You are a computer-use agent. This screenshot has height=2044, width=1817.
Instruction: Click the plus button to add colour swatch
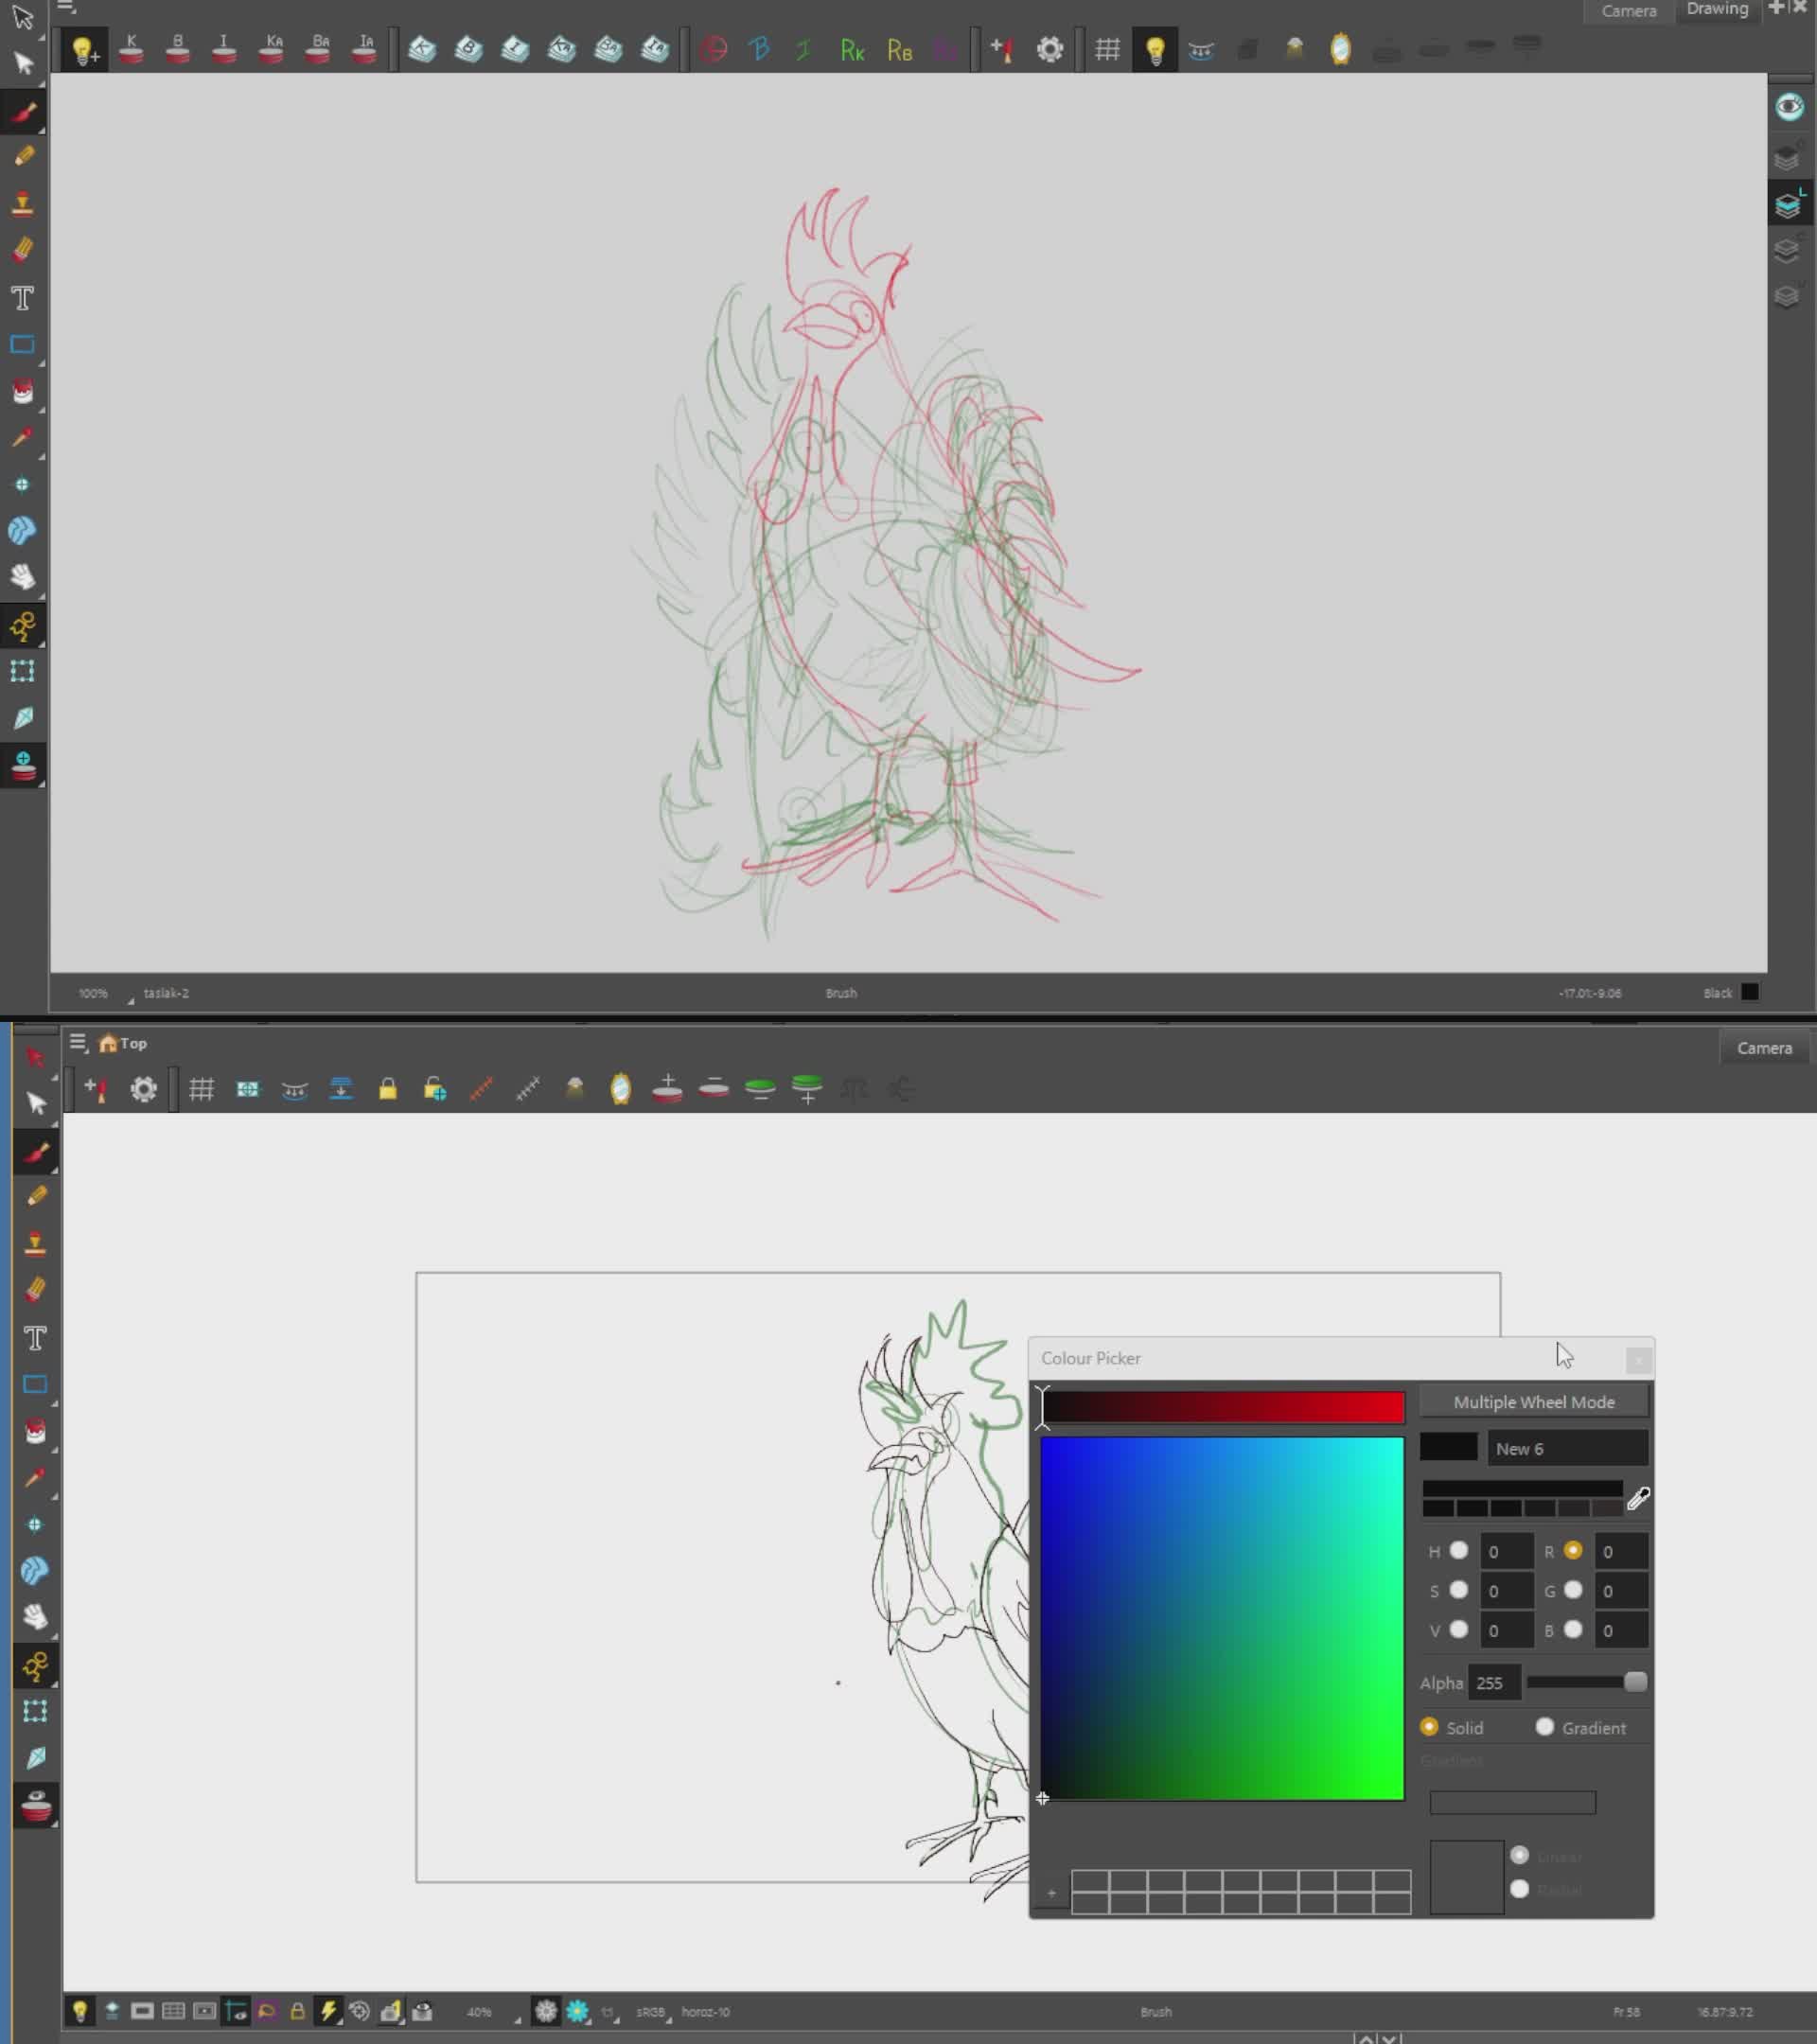1050,1893
